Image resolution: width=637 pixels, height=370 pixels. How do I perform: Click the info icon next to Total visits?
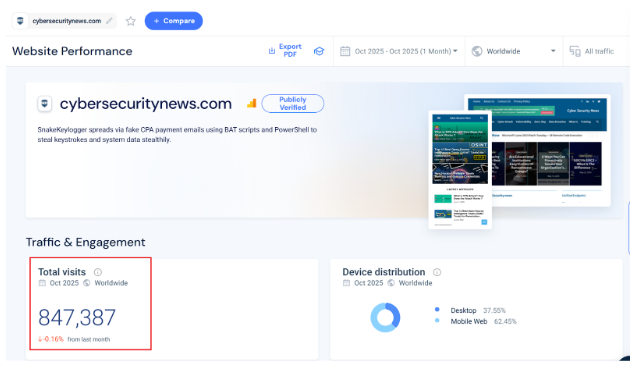click(98, 272)
